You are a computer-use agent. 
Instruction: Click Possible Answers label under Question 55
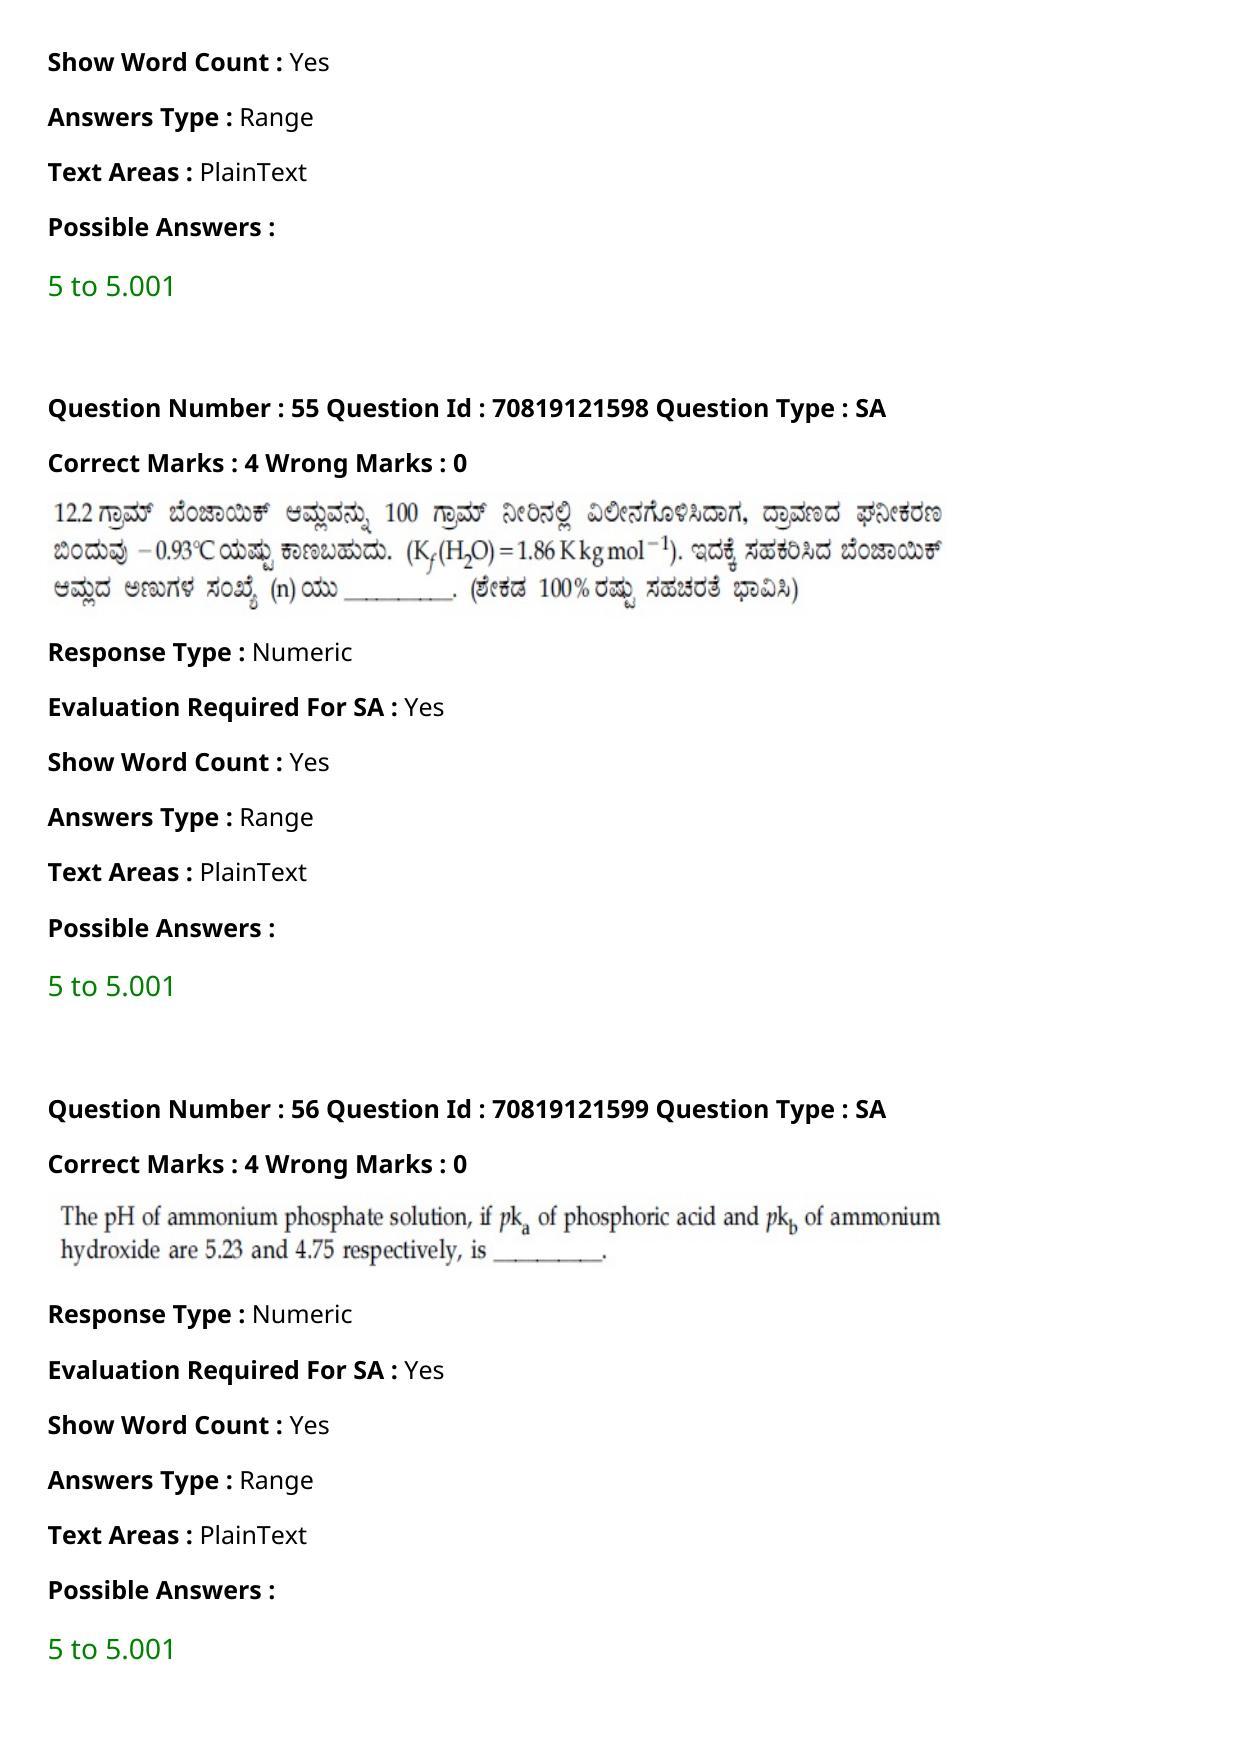[x=161, y=928]
